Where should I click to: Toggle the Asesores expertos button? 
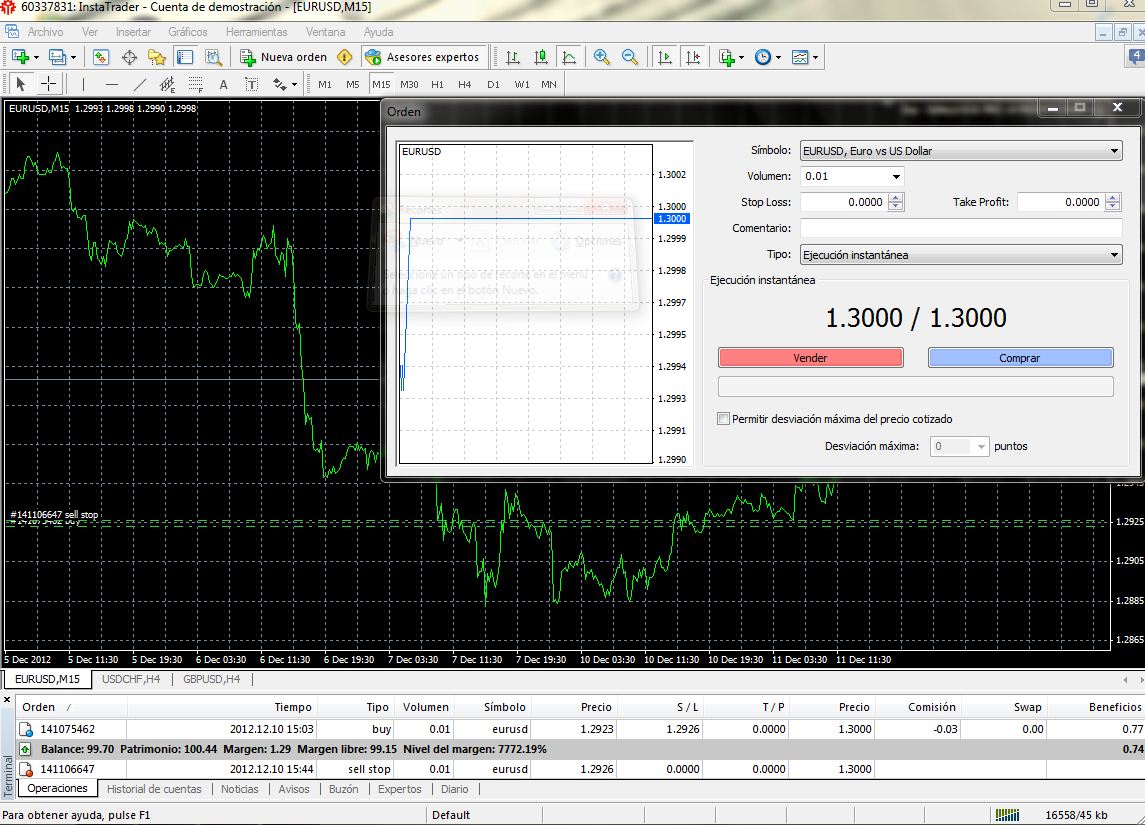[x=424, y=57]
